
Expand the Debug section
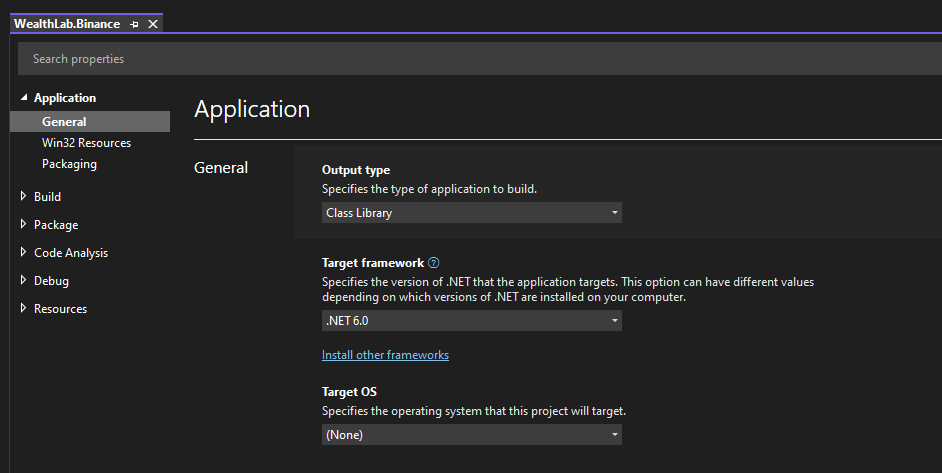click(23, 280)
